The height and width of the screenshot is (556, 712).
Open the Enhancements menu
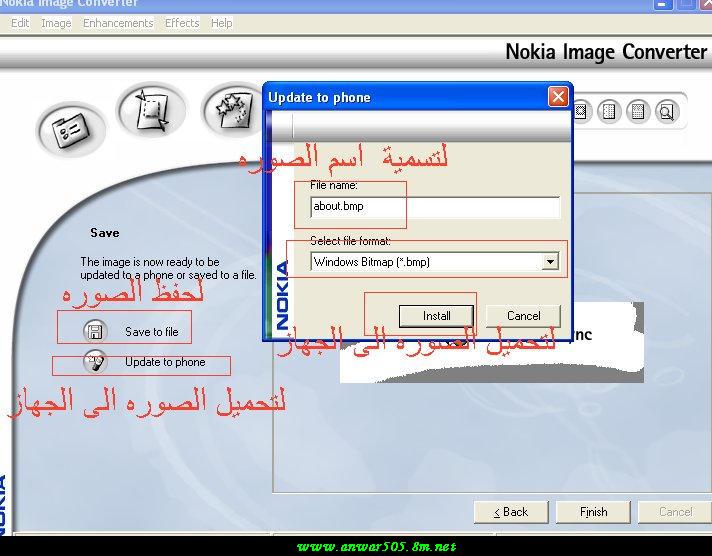coord(118,23)
